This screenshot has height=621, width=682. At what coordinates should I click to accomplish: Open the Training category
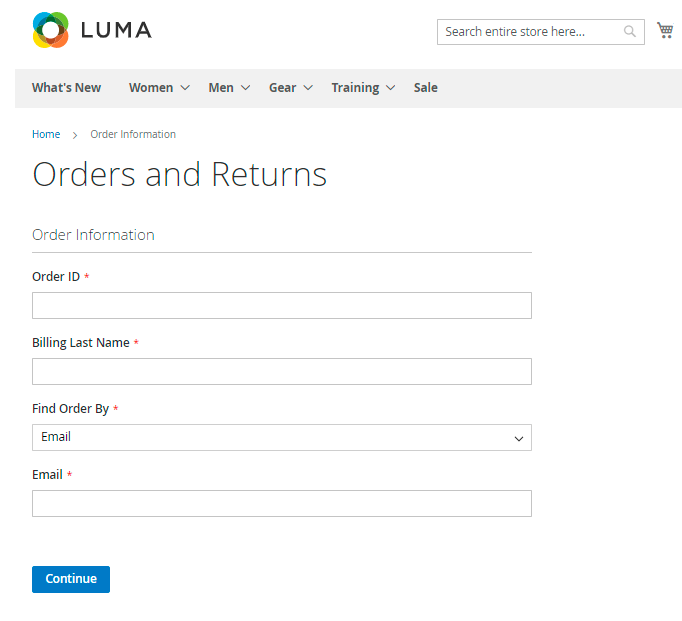click(355, 88)
